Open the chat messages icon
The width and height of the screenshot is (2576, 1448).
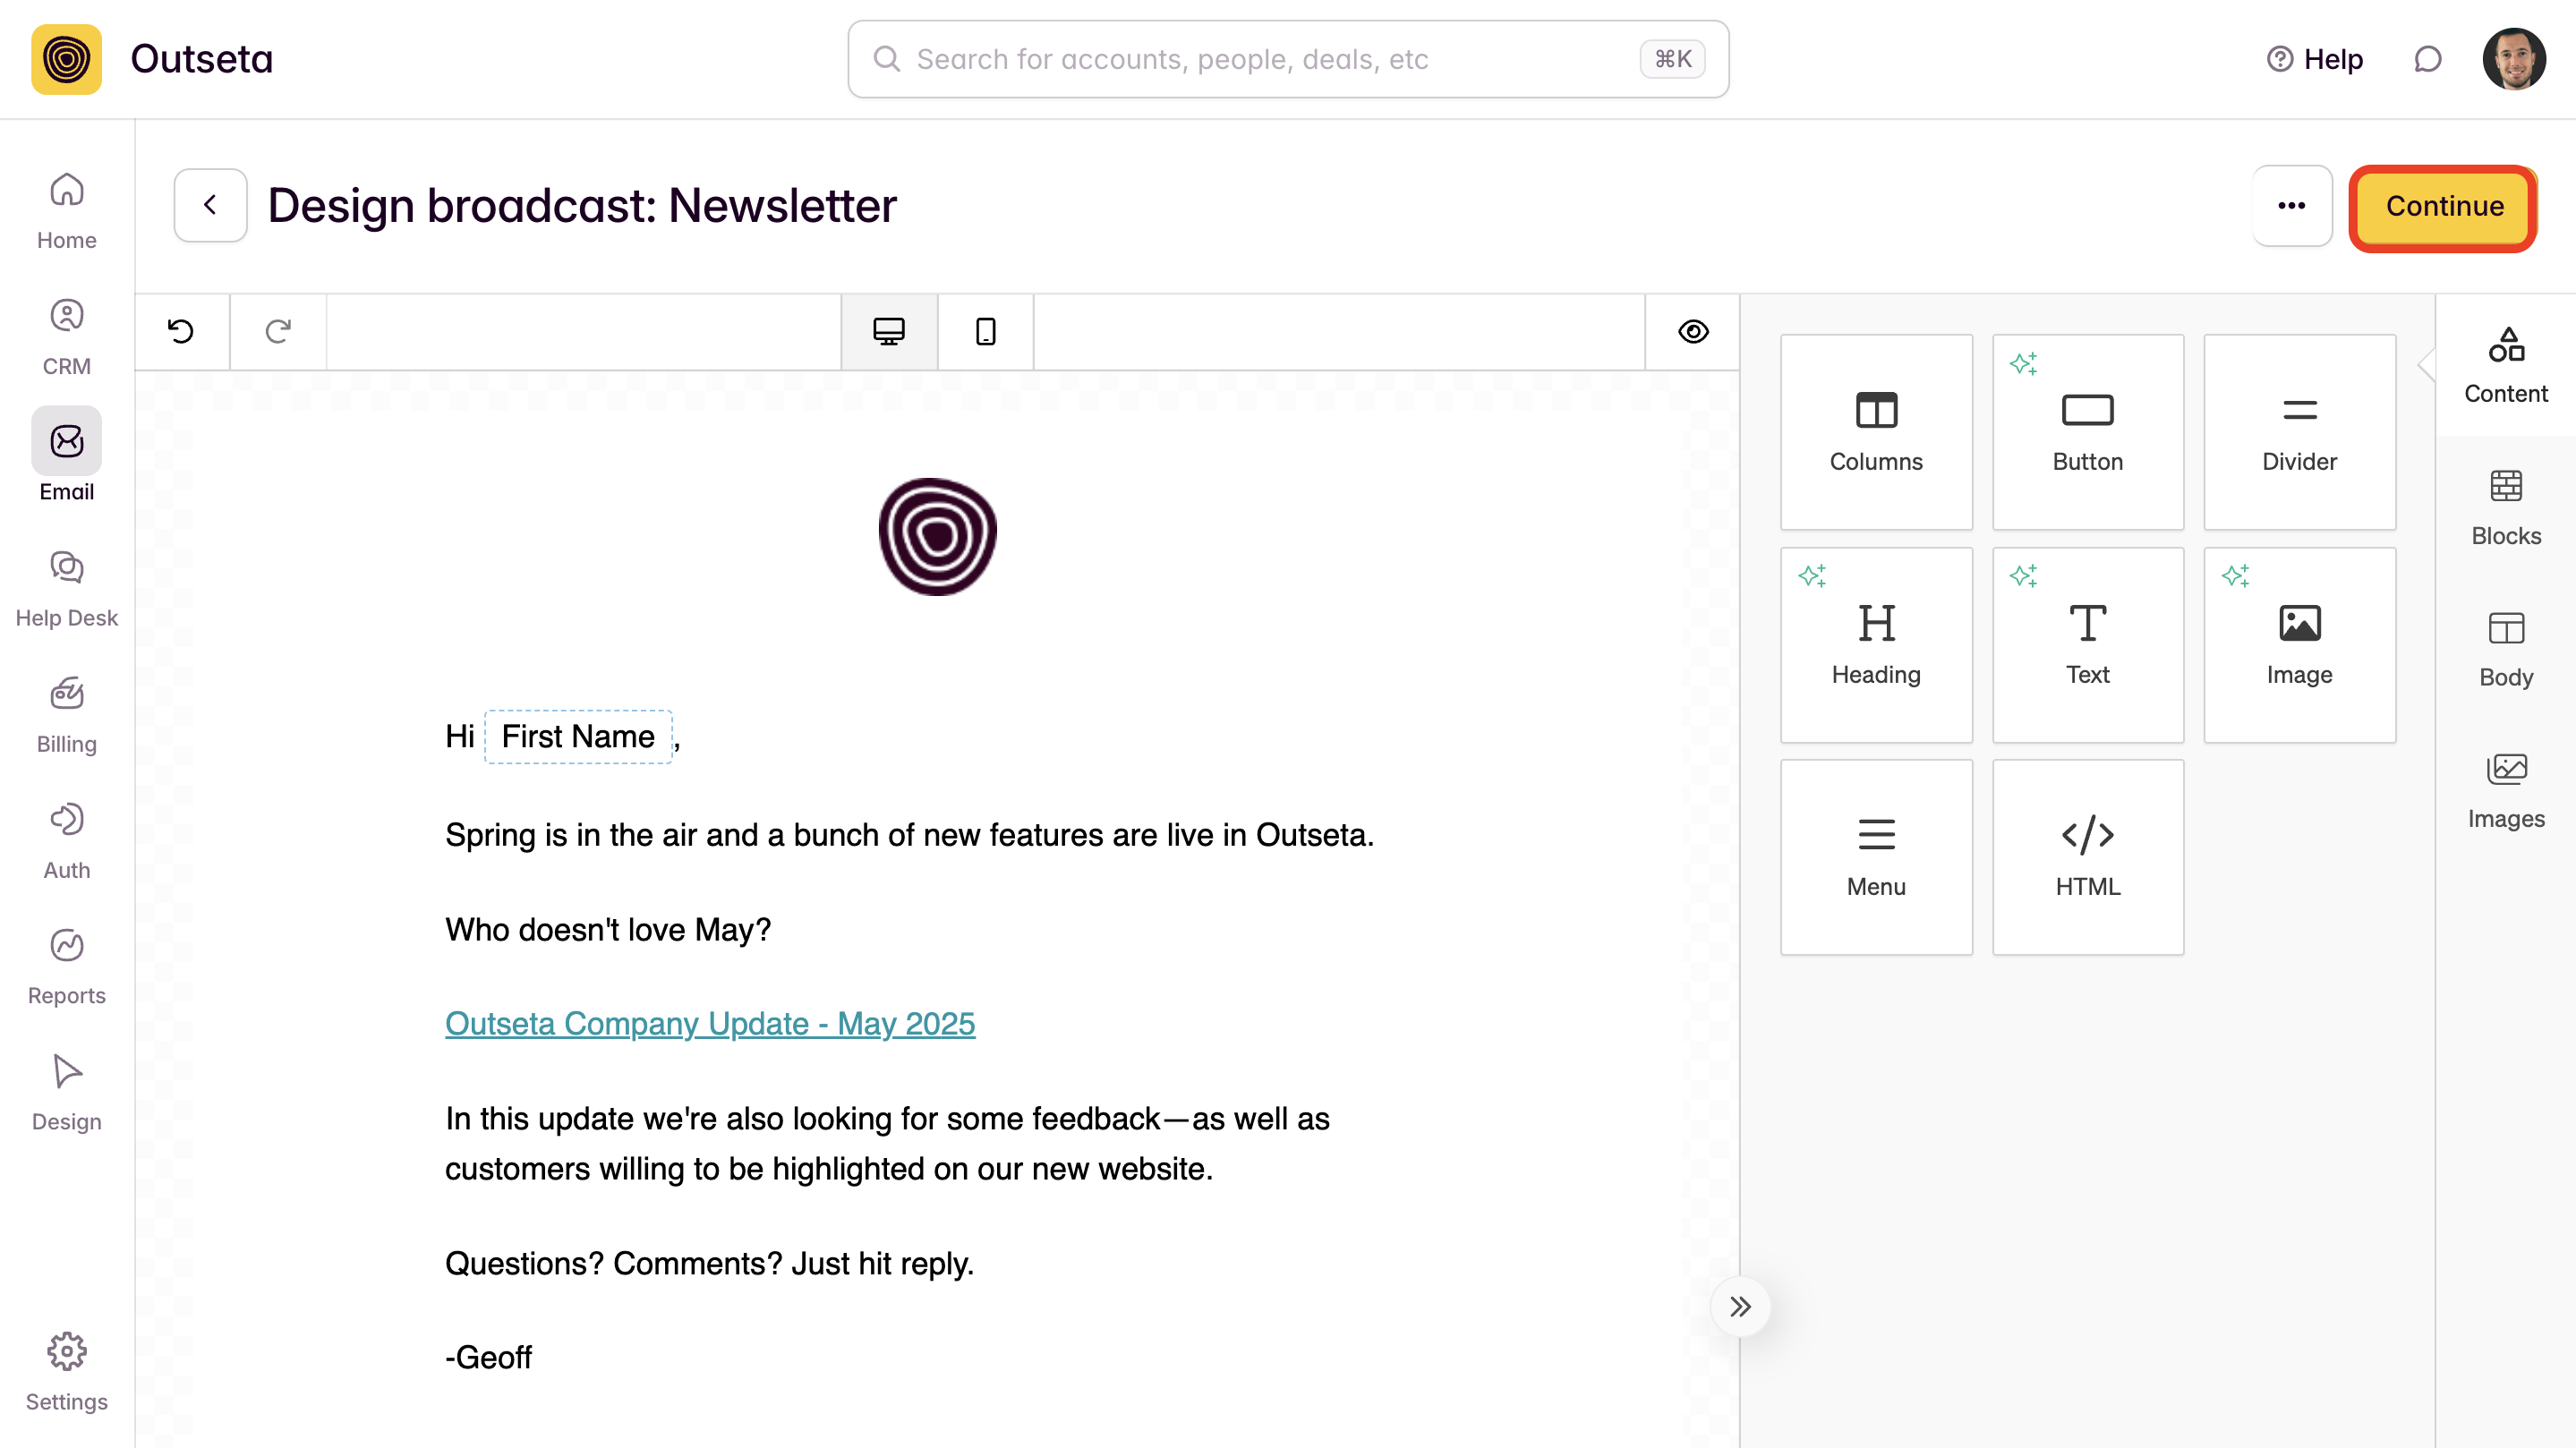[x=2427, y=59]
